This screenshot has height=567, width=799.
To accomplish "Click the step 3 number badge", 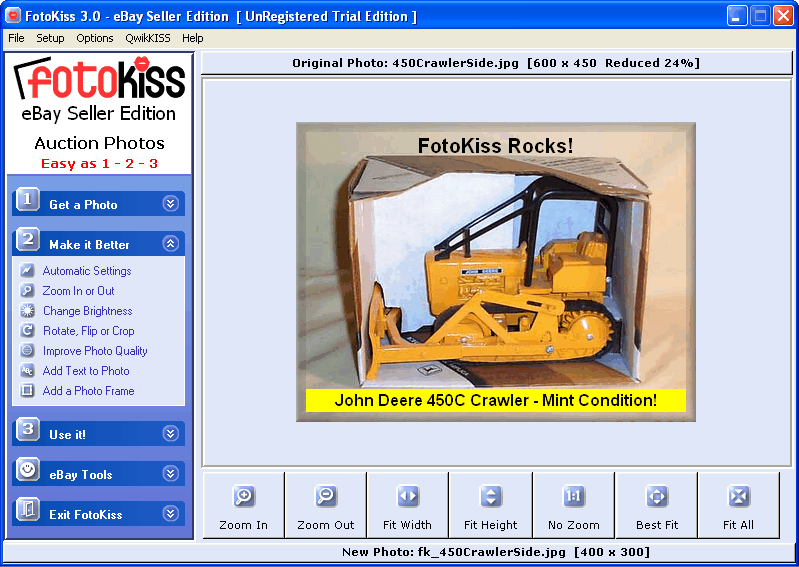I will pyautogui.click(x=28, y=429).
